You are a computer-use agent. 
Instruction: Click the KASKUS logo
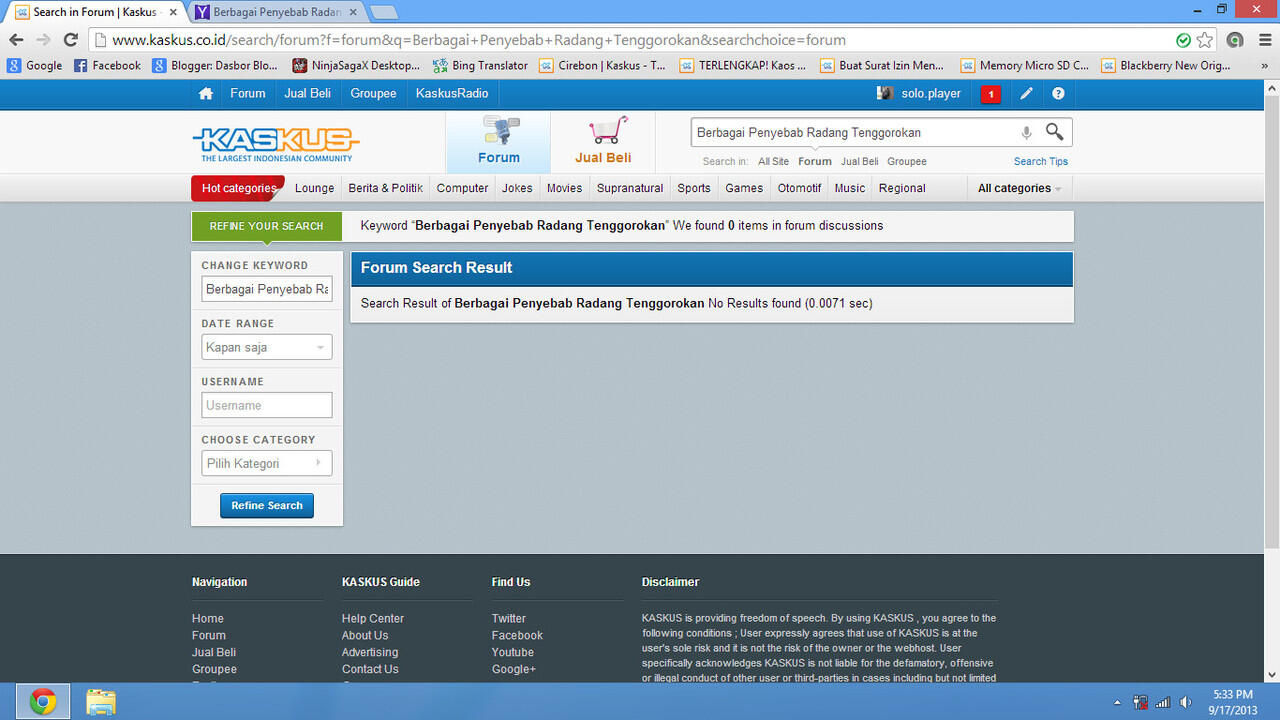tap(275, 144)
